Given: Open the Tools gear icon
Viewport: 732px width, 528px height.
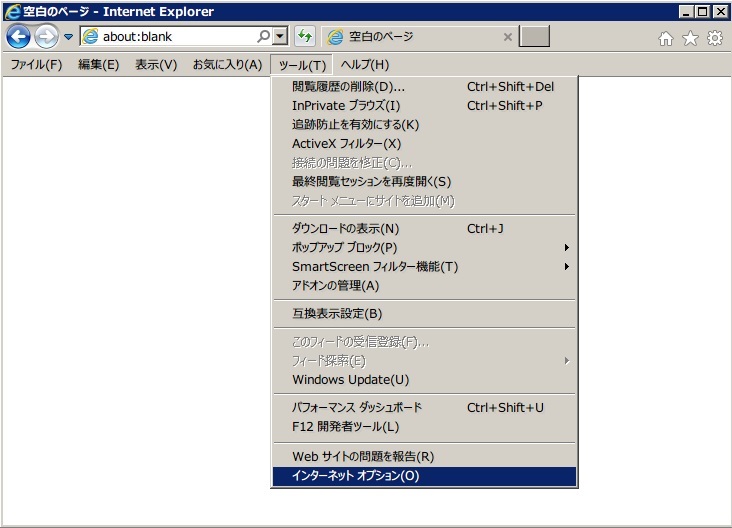Looking at the screenshot, I should [x=715, y=38].
